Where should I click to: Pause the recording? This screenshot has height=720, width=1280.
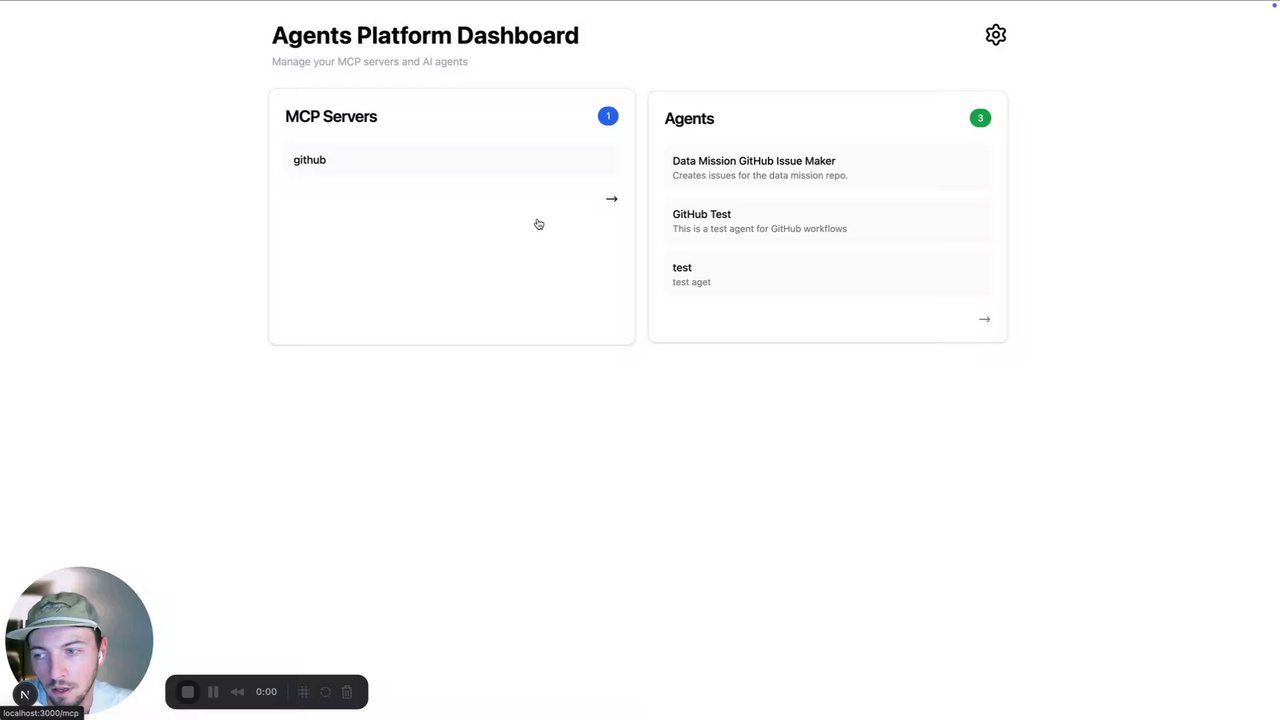tap(213, 692)
